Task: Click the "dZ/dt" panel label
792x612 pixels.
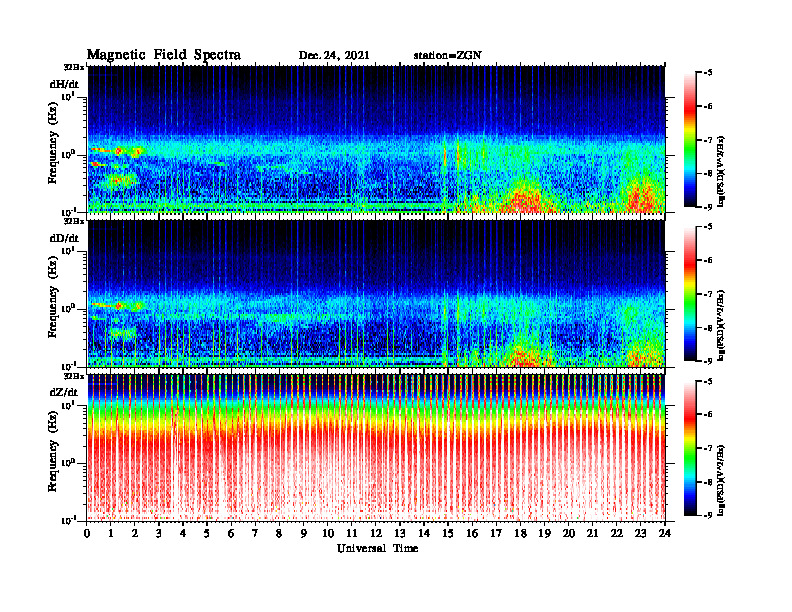Action: tap(64, 392)
